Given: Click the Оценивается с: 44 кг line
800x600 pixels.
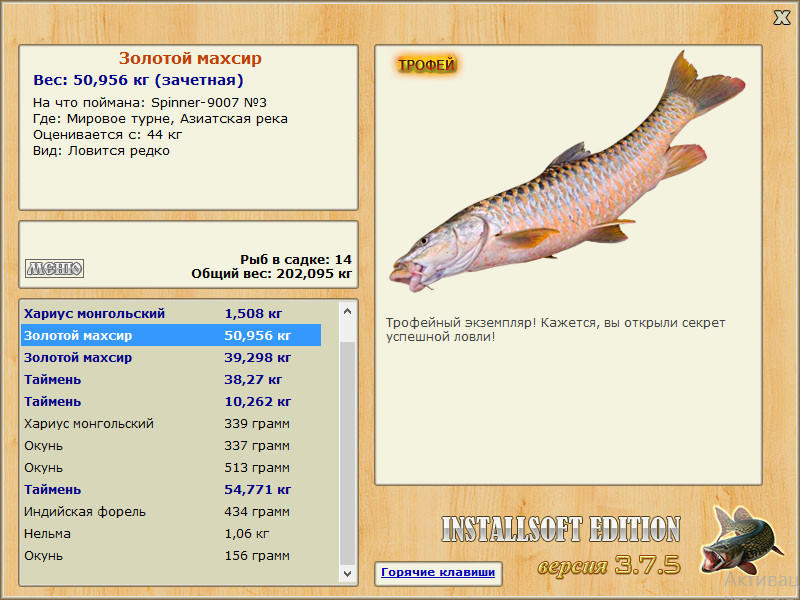Looking at the screenshot, I should click(x=107, y=135).
